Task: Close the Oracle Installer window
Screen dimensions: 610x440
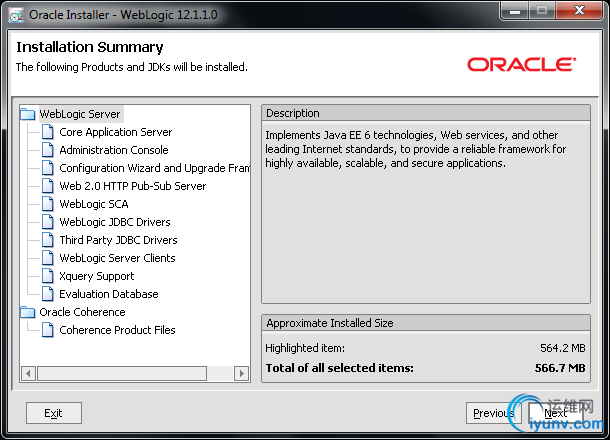Action: coord(579,11)
